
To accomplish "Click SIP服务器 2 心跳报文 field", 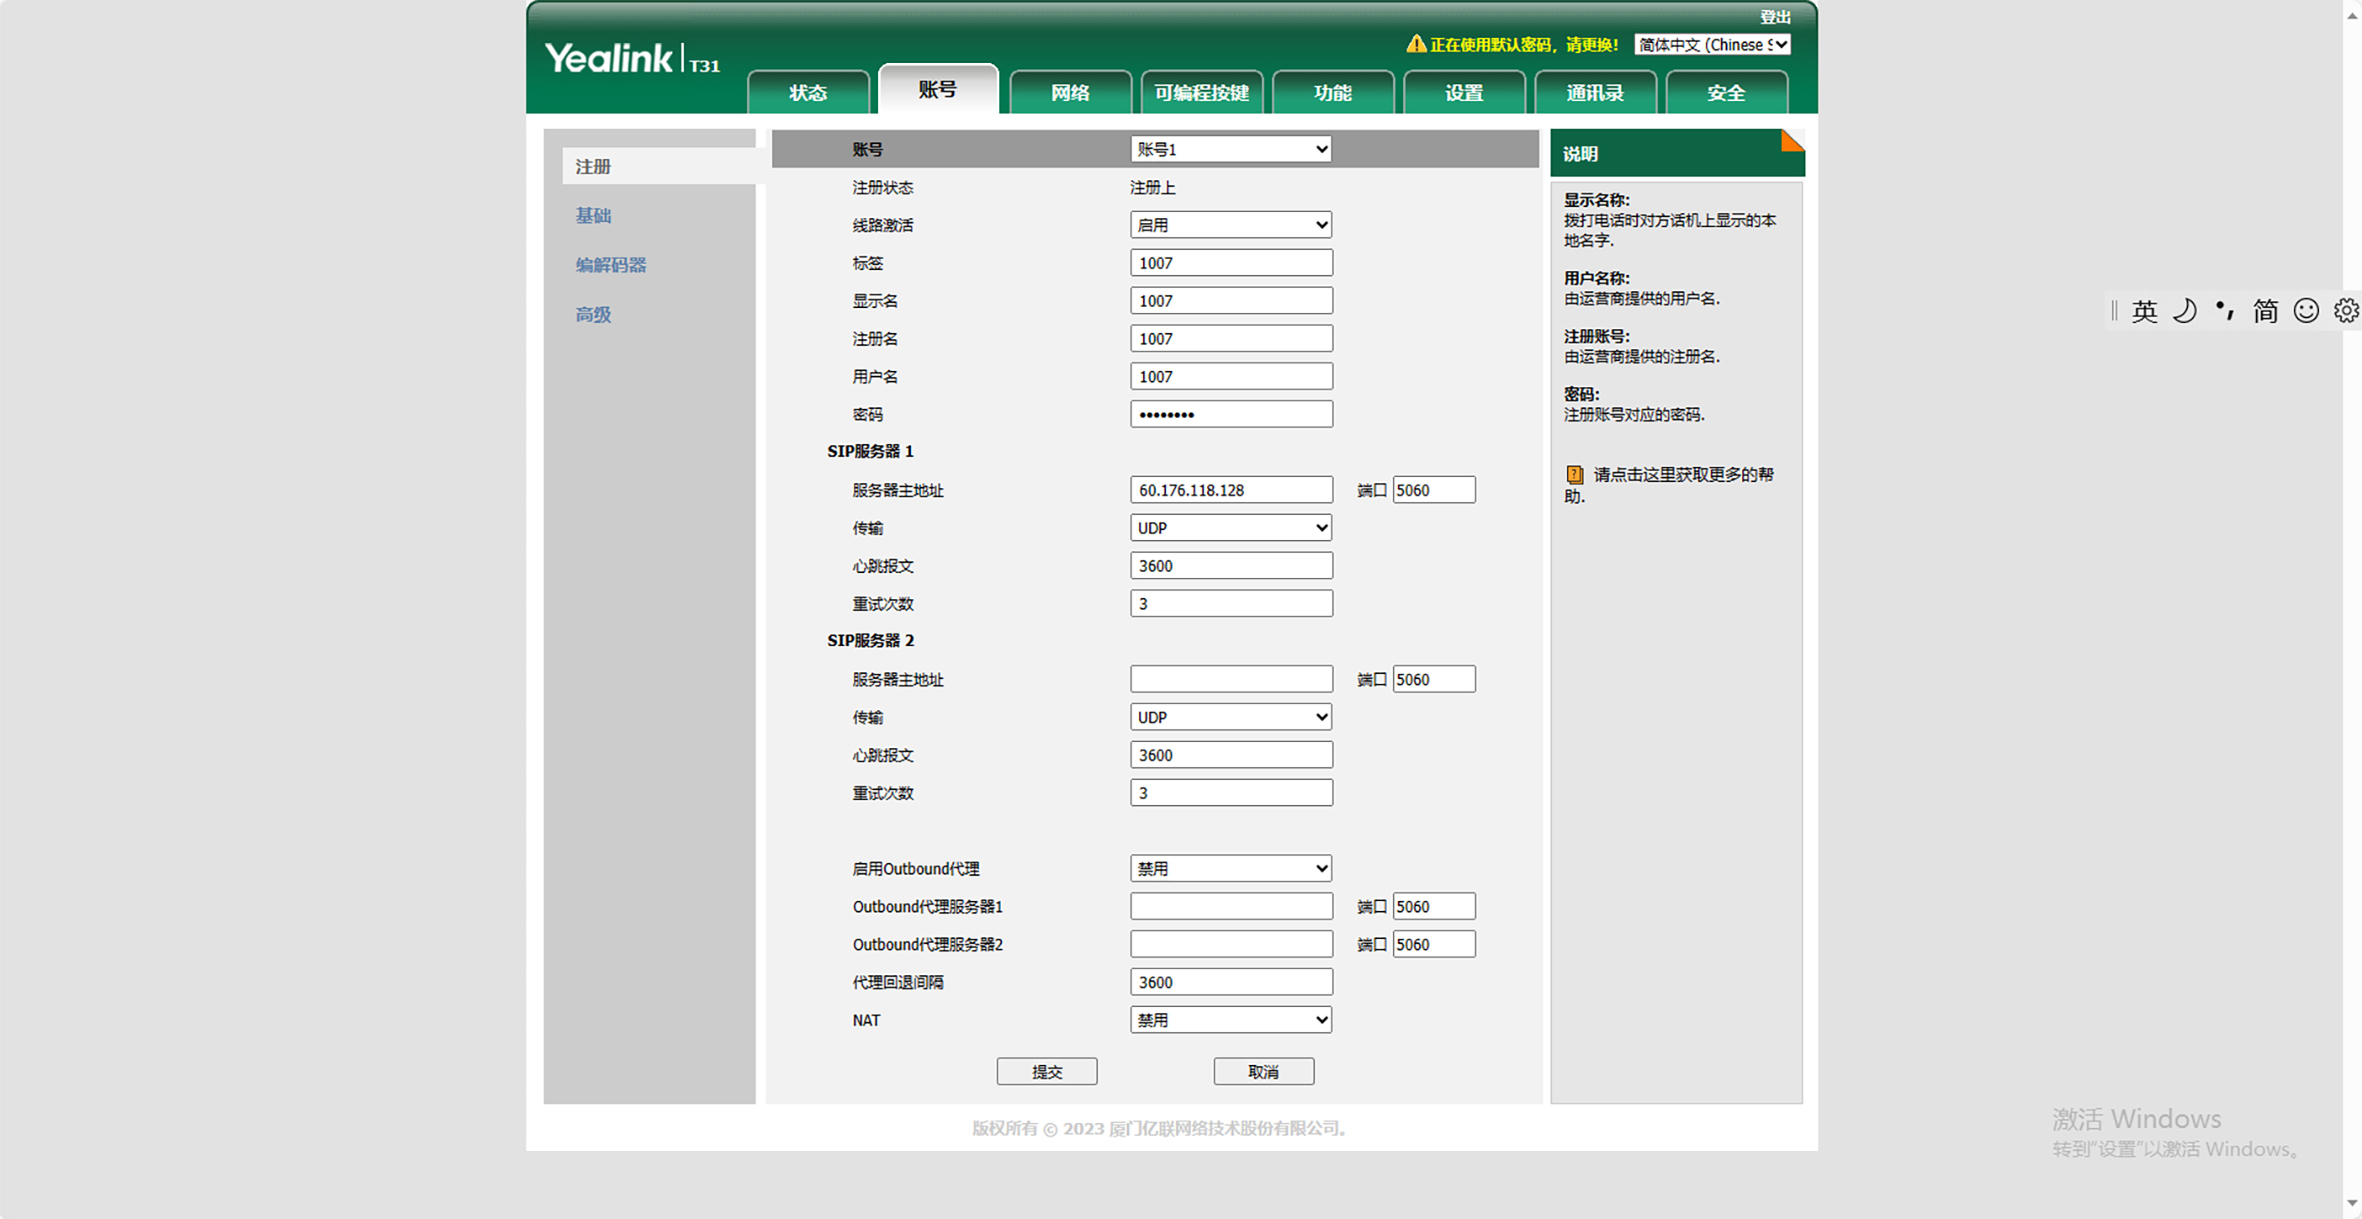I will 1231,755.
